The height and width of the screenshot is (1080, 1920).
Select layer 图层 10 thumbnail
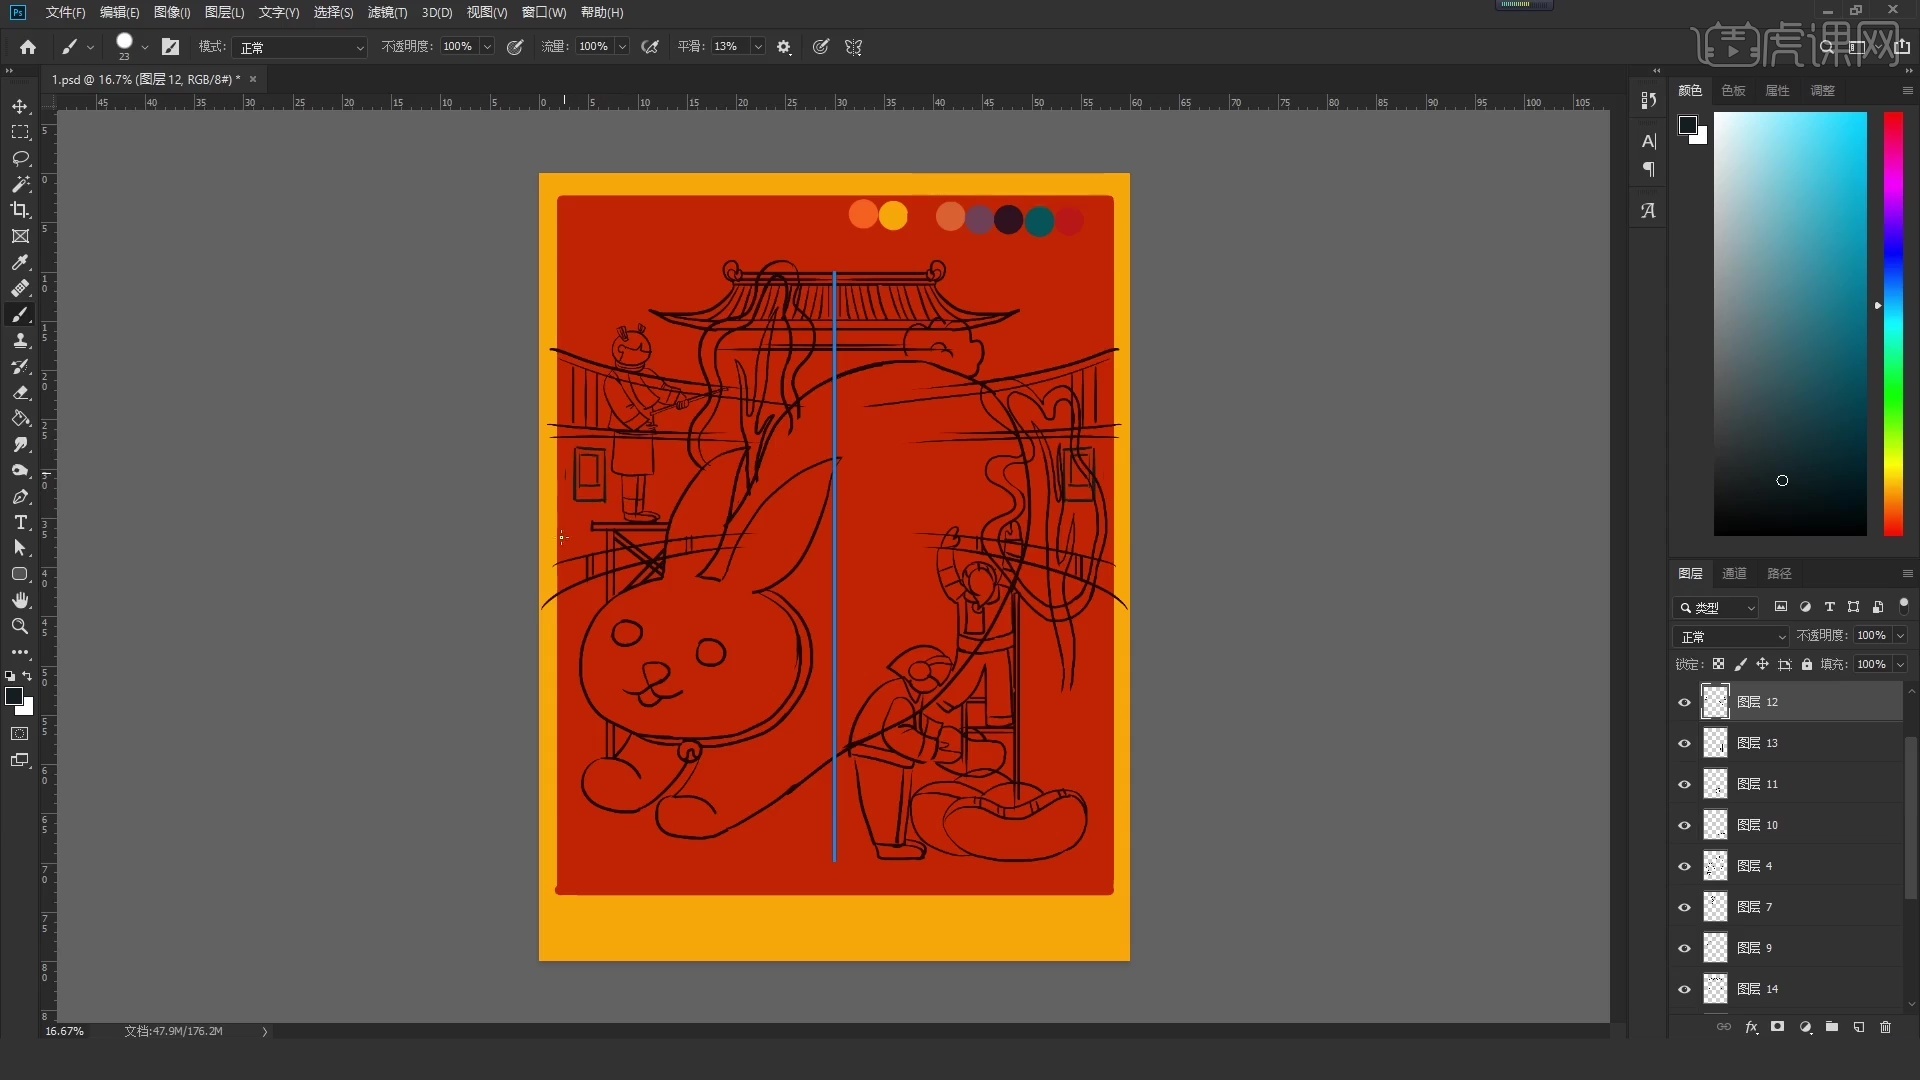1715,825
